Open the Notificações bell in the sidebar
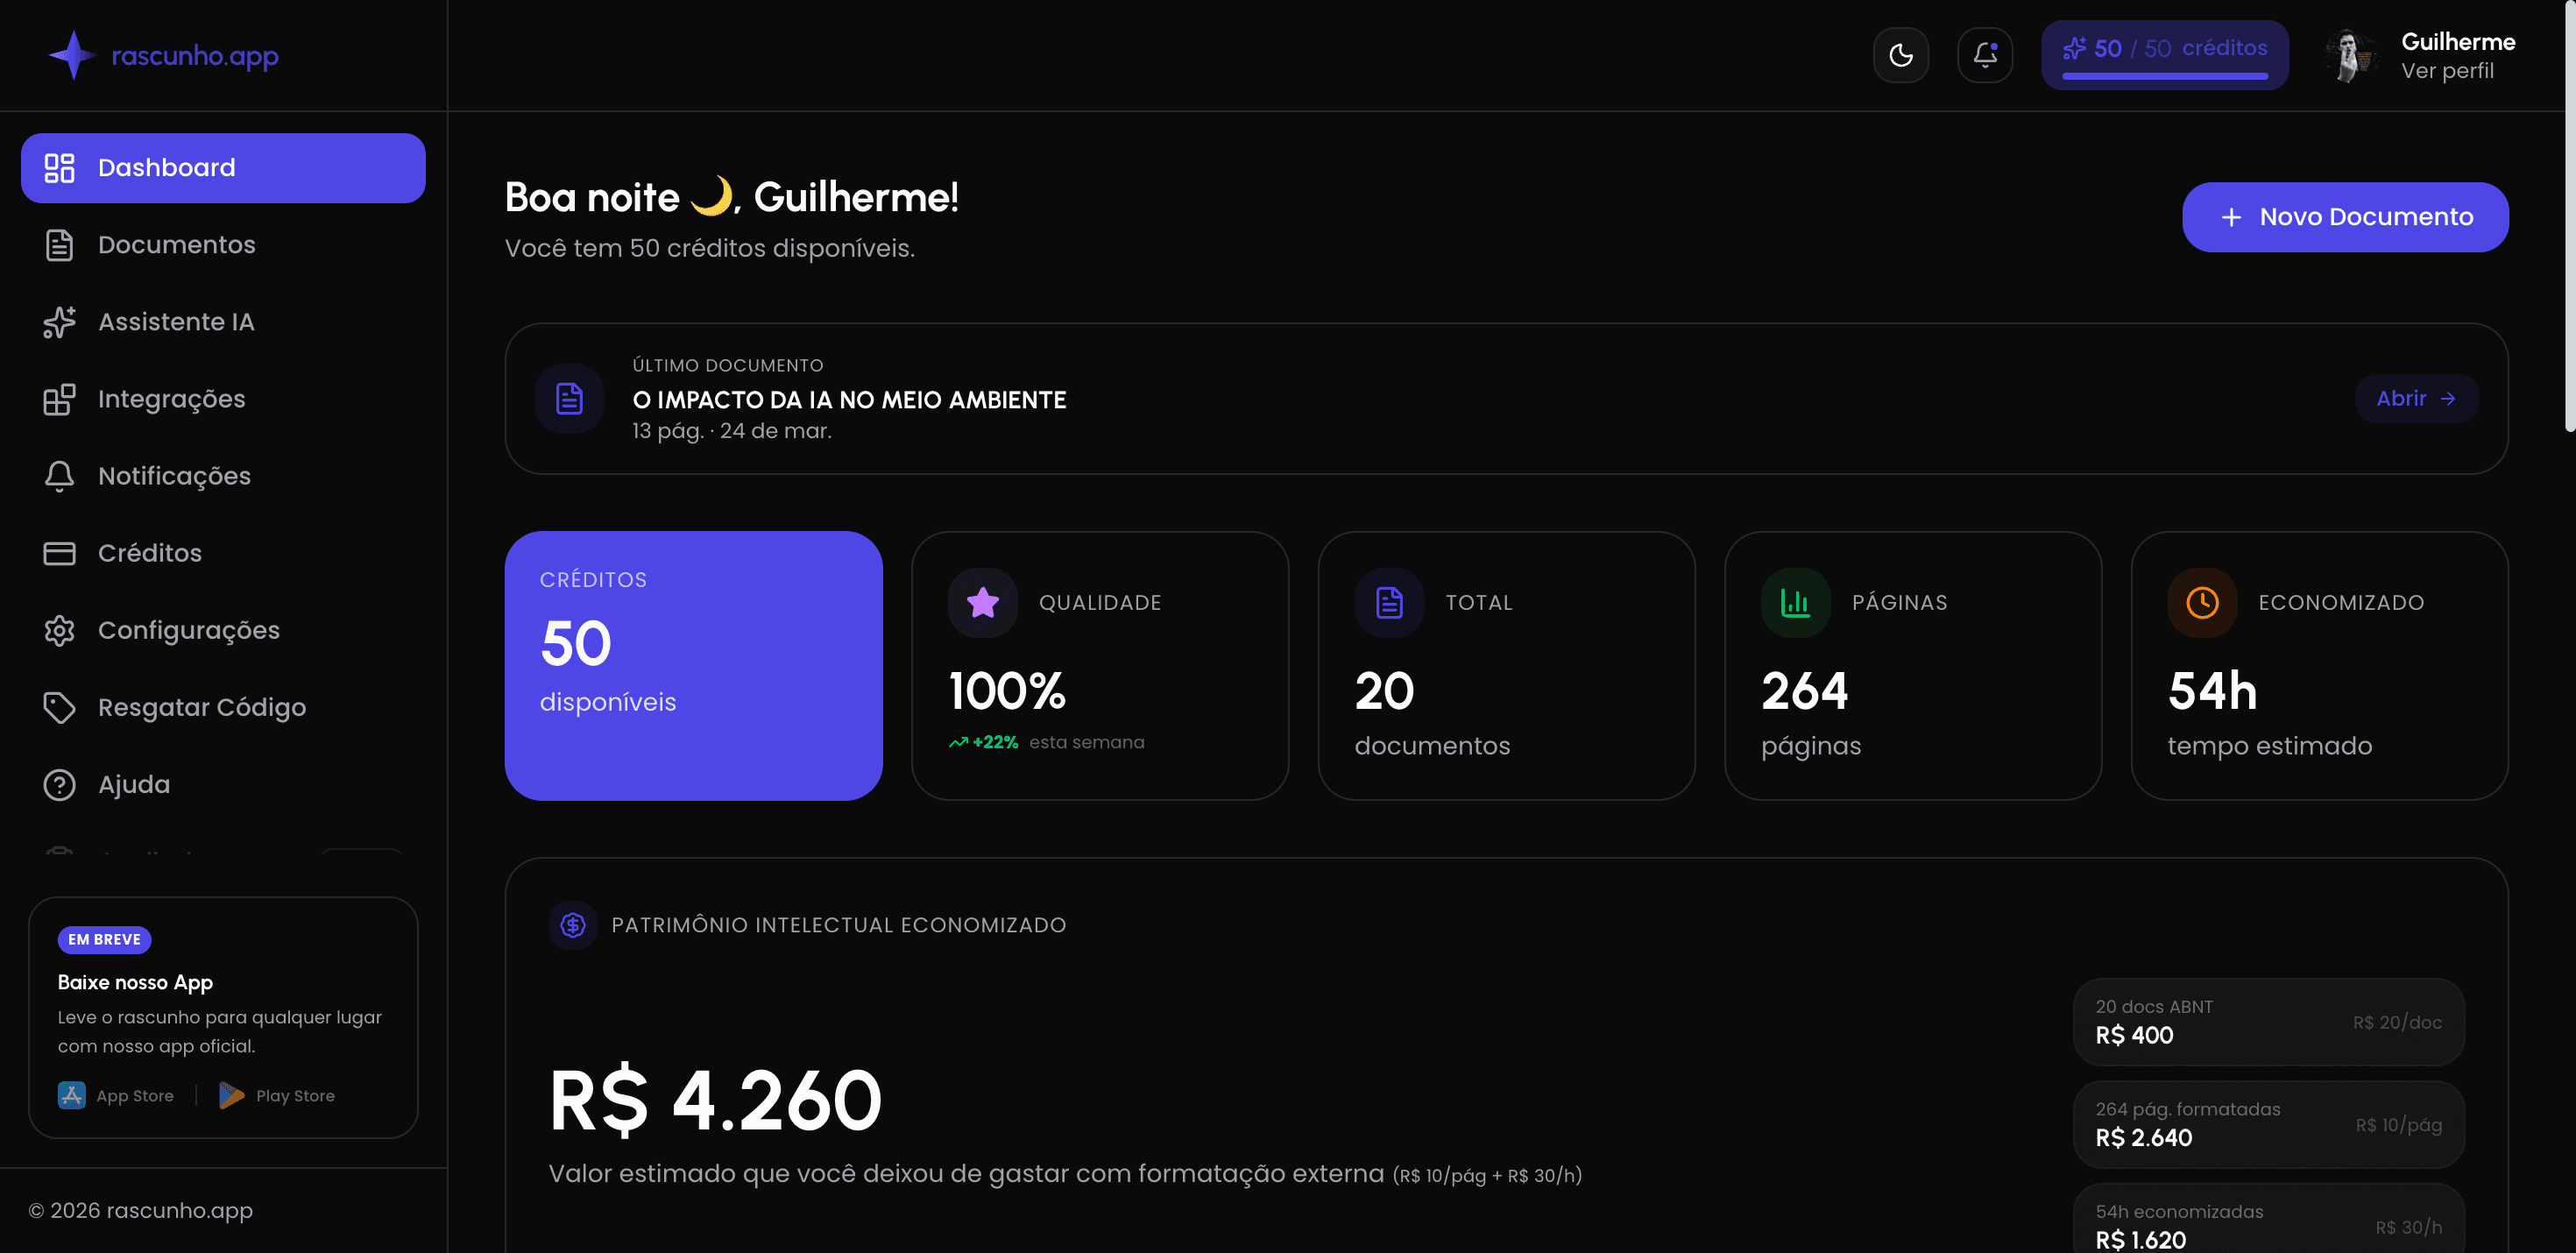2576x1253 pixels. (x=59, y=476)
